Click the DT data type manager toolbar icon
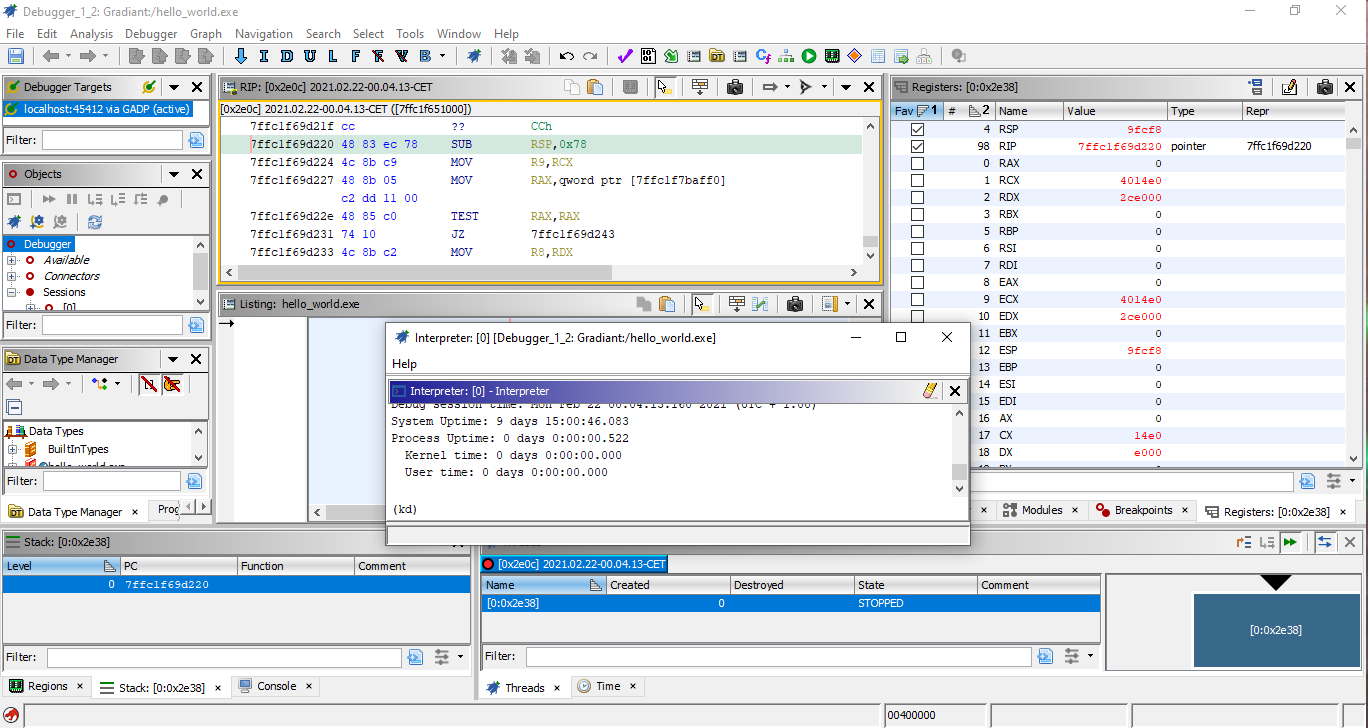The image size is (1368, 728). coord(717,56)
